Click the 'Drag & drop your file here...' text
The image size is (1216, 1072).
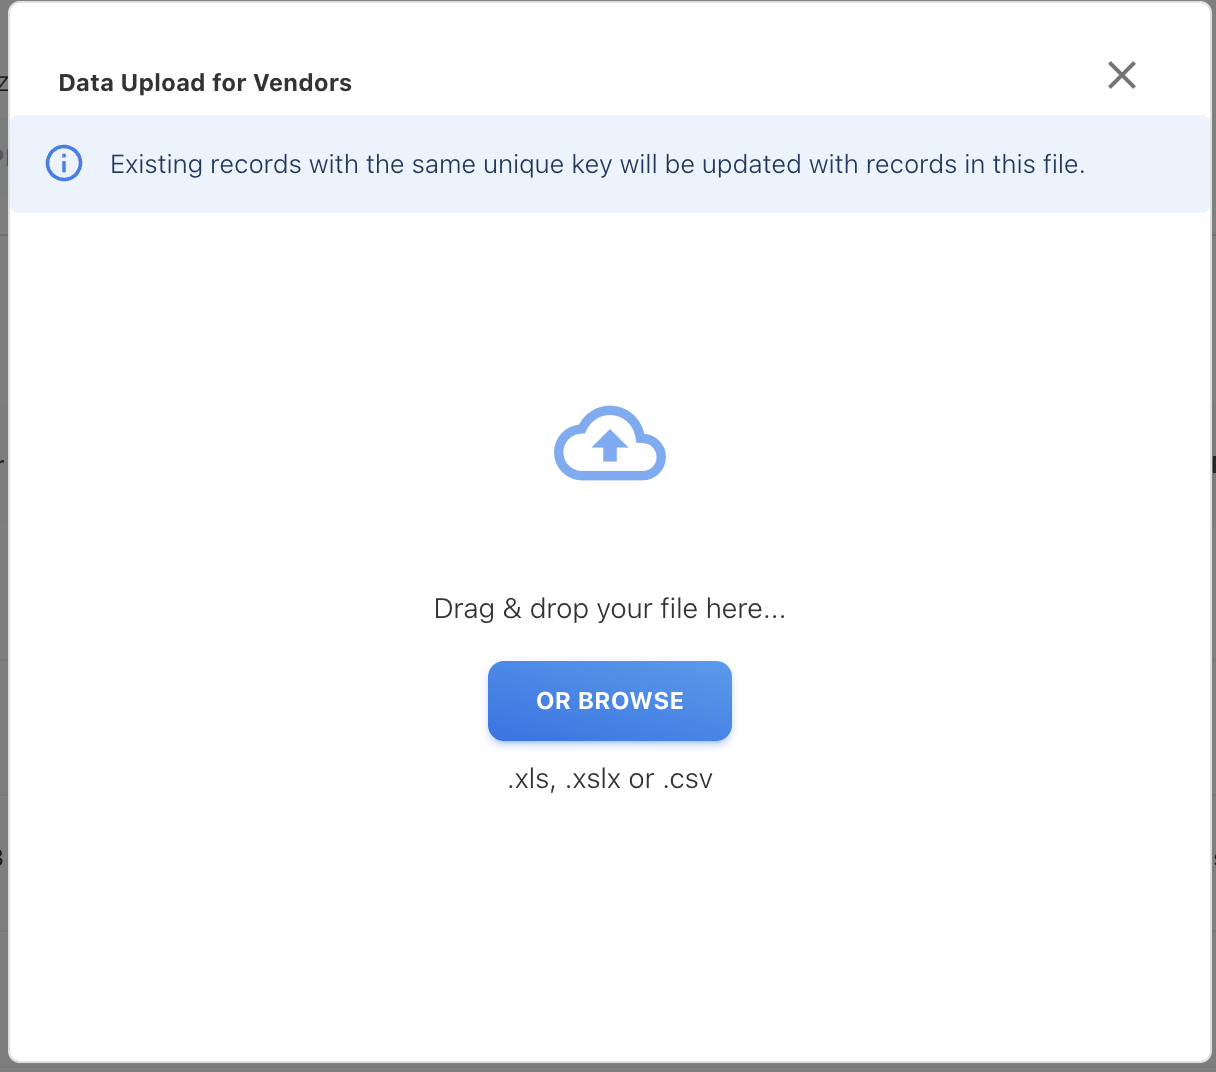point(609,609)
